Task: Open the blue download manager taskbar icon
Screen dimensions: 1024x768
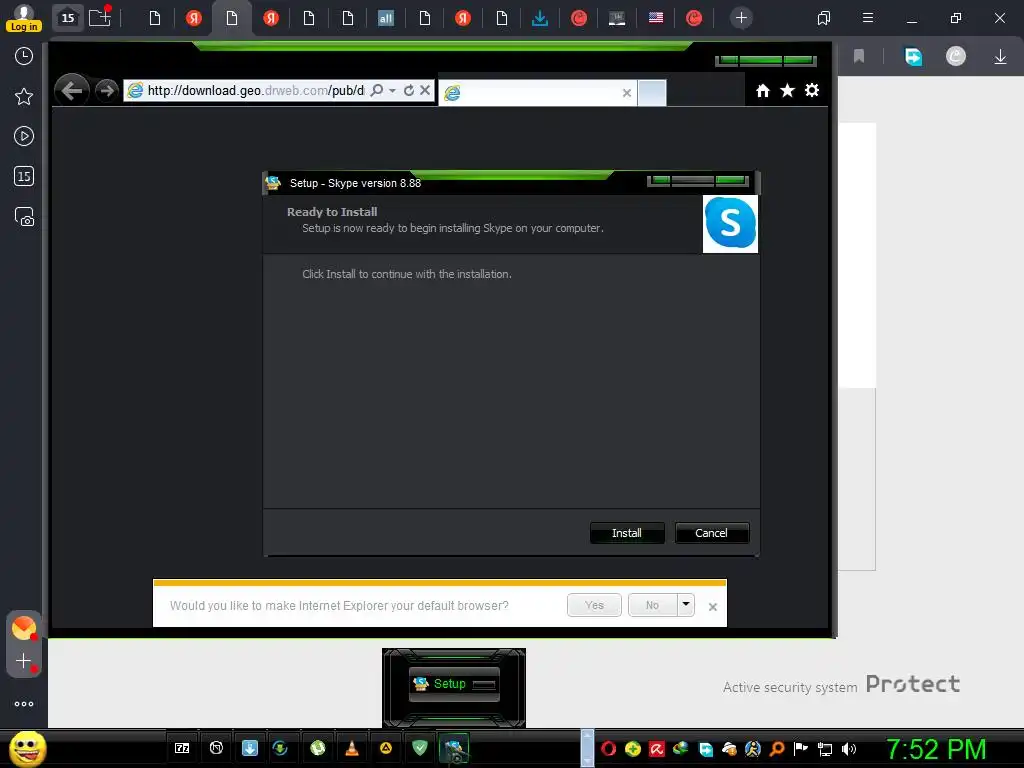Action: coord(250,748)
